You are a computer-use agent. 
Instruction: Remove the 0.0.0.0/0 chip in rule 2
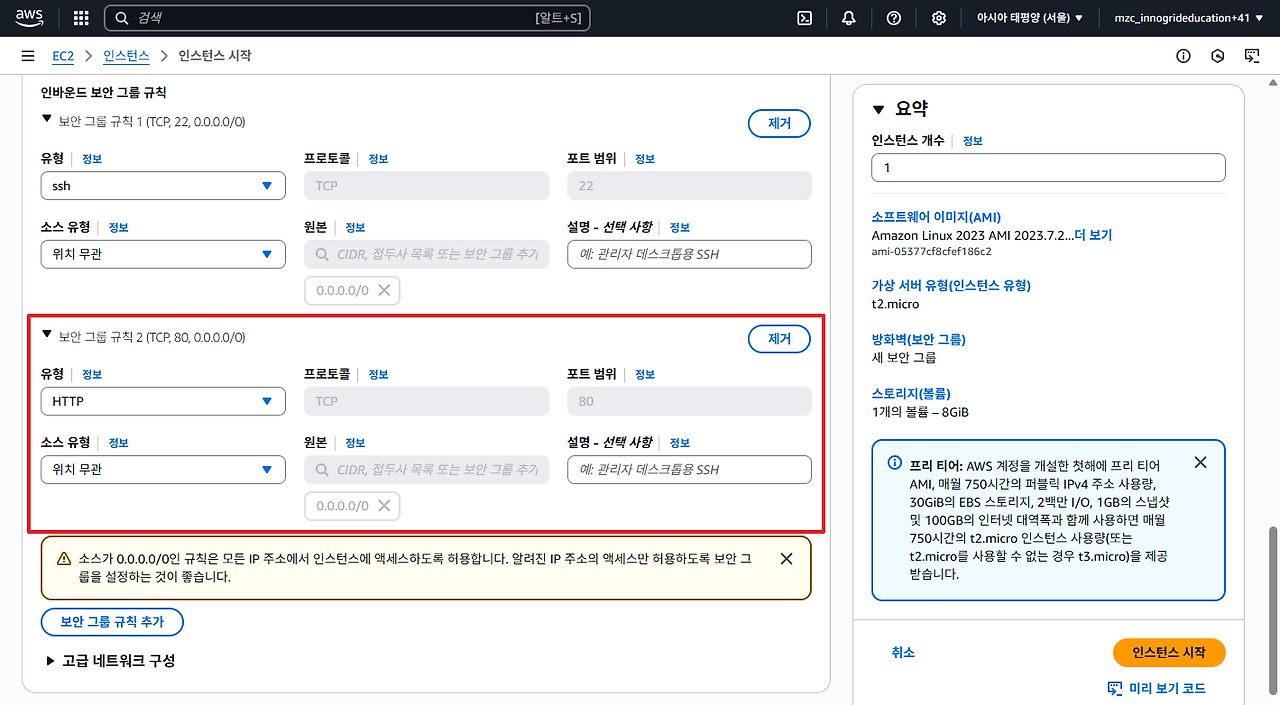(384, 506)
